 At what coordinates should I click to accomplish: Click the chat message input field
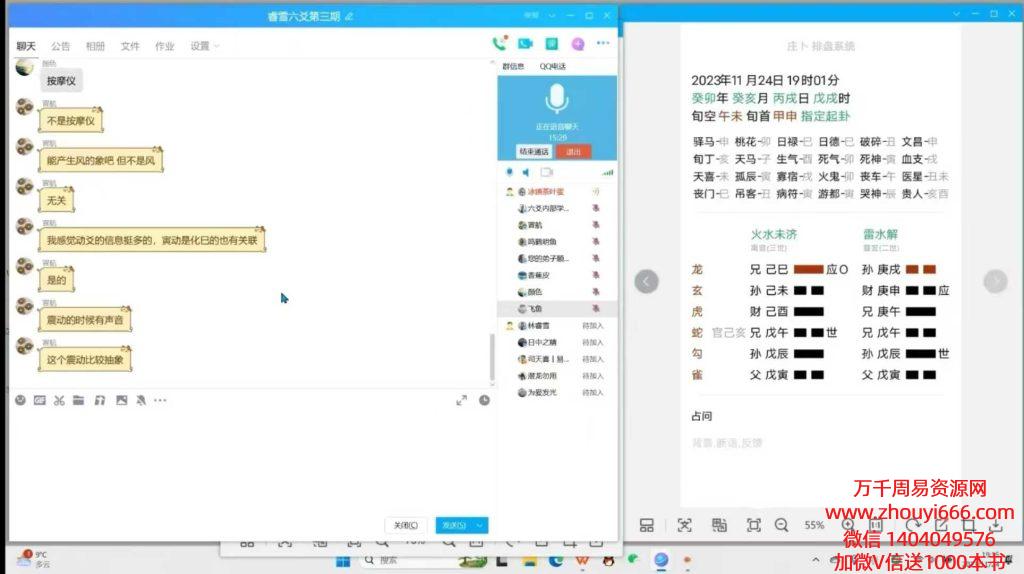coord(250,460)
